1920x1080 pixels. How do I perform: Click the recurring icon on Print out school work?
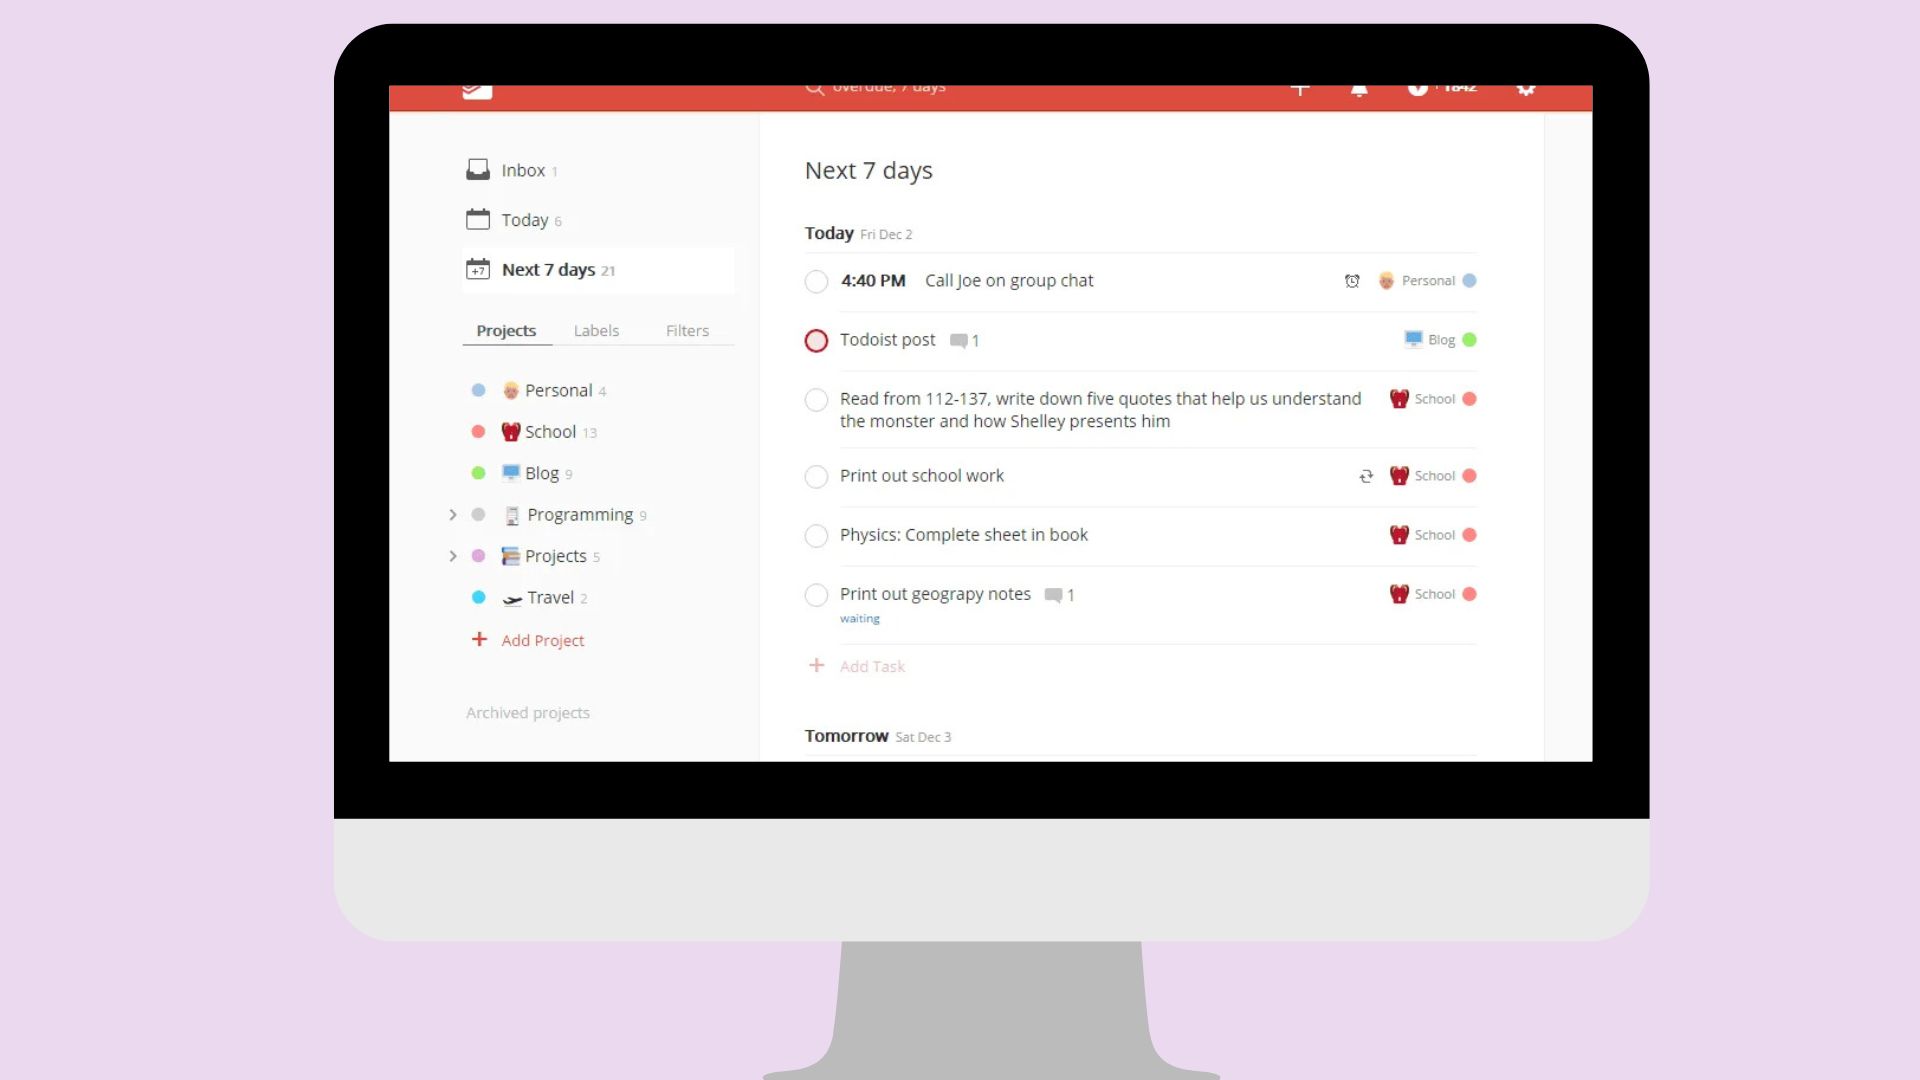[1366, 477]
